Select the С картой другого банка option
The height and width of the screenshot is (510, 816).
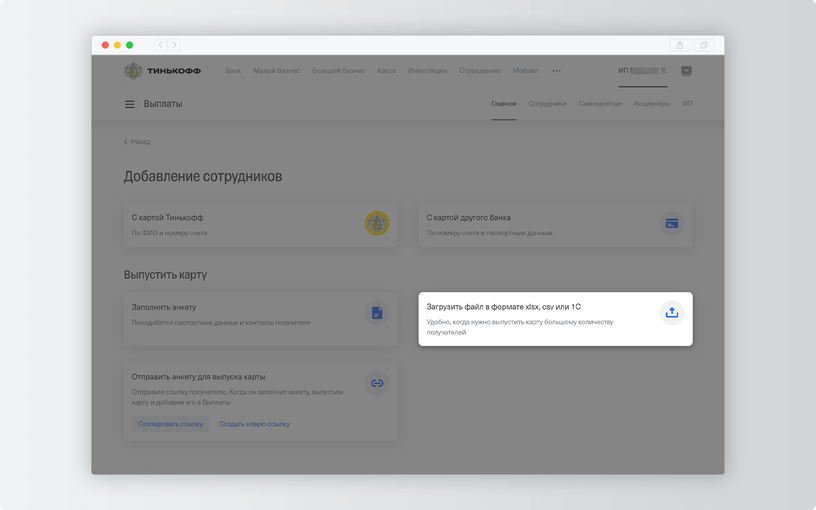555,225
